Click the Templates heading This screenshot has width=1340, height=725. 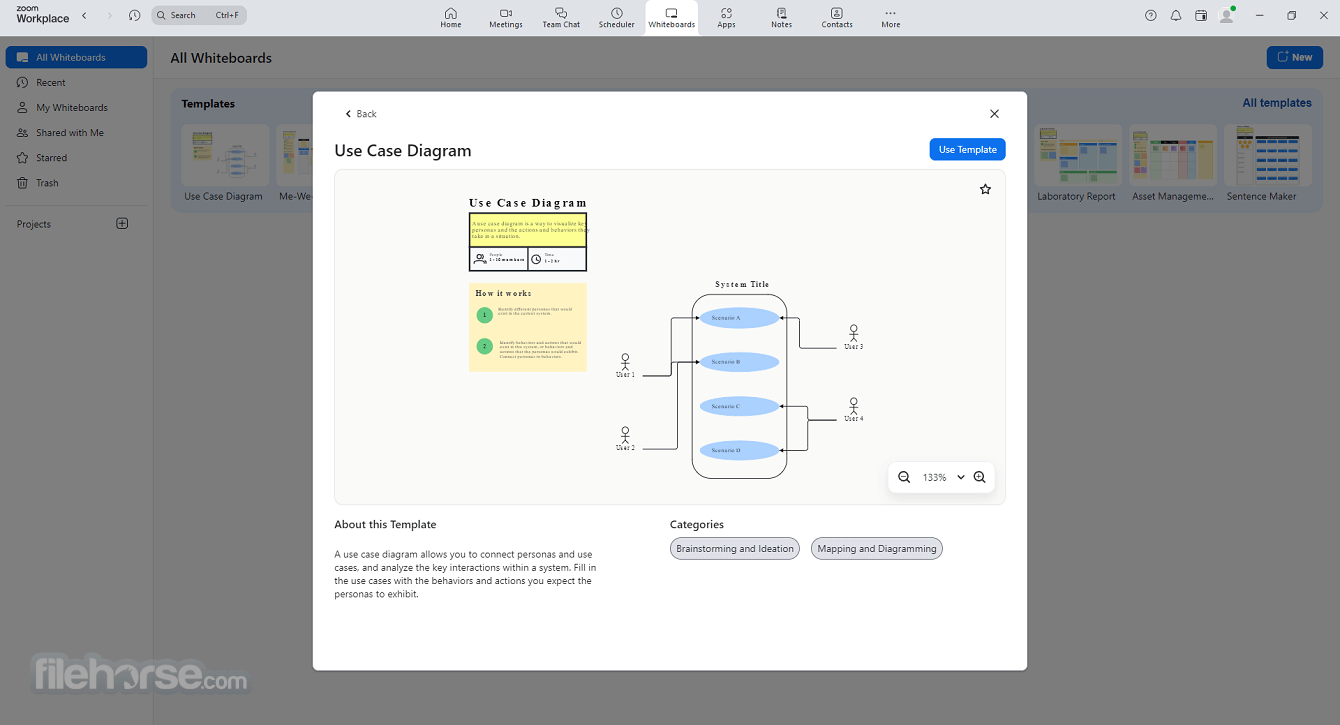coord(208,104)
